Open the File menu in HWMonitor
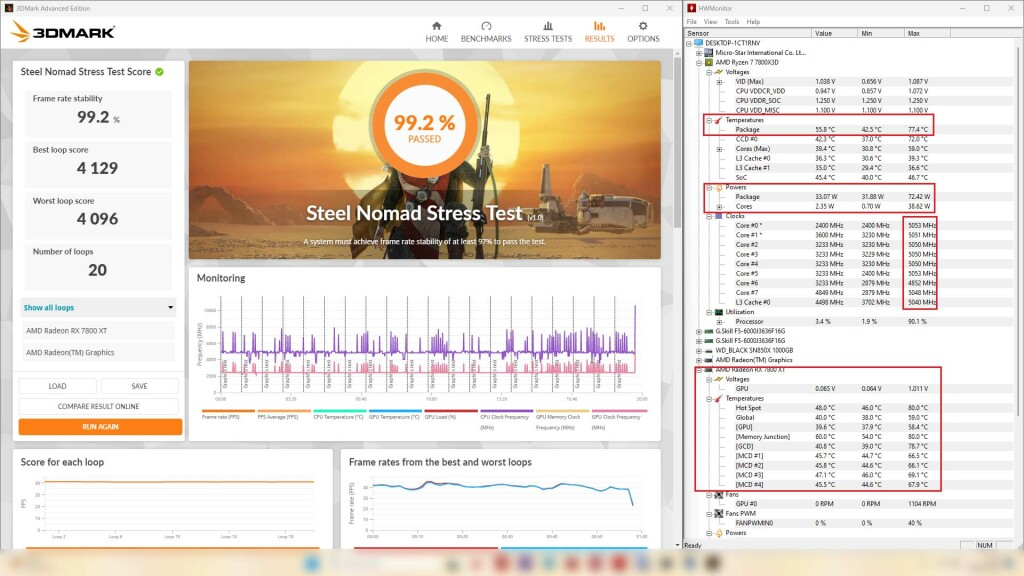Image resolution: width=1024 pixels, height=576 pixels. click(x=692, y=22)
